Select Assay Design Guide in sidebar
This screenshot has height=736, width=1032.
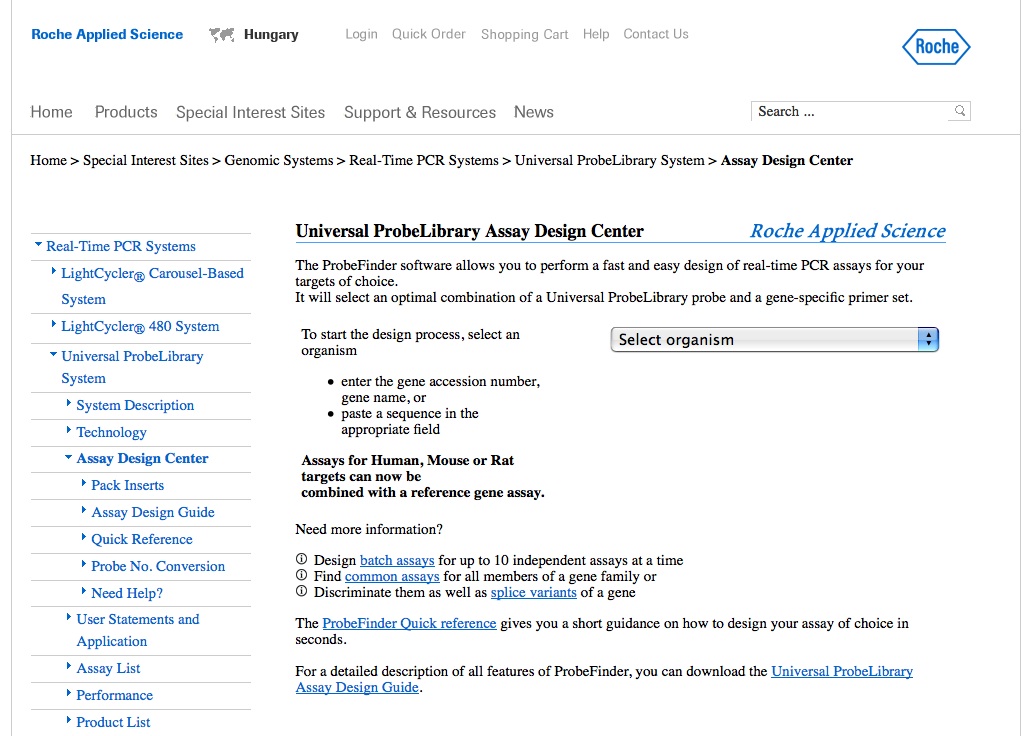coord(153,512)
